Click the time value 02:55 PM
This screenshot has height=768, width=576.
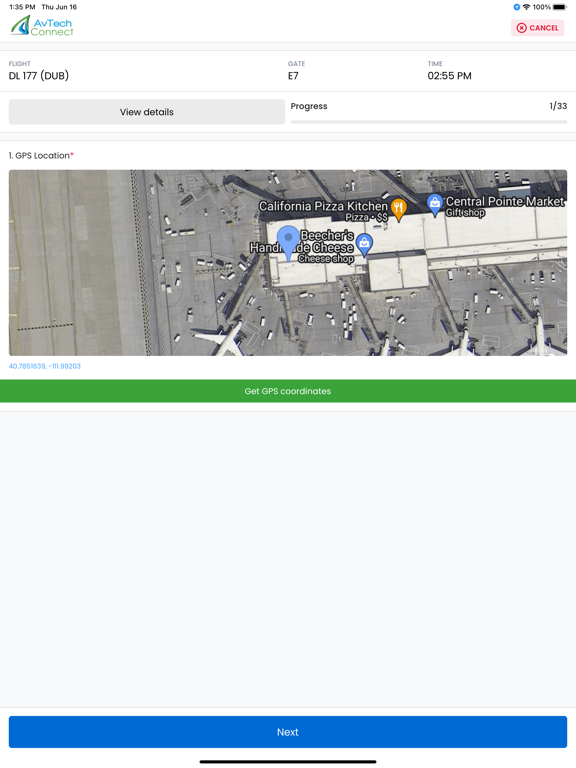pos(449,76)
